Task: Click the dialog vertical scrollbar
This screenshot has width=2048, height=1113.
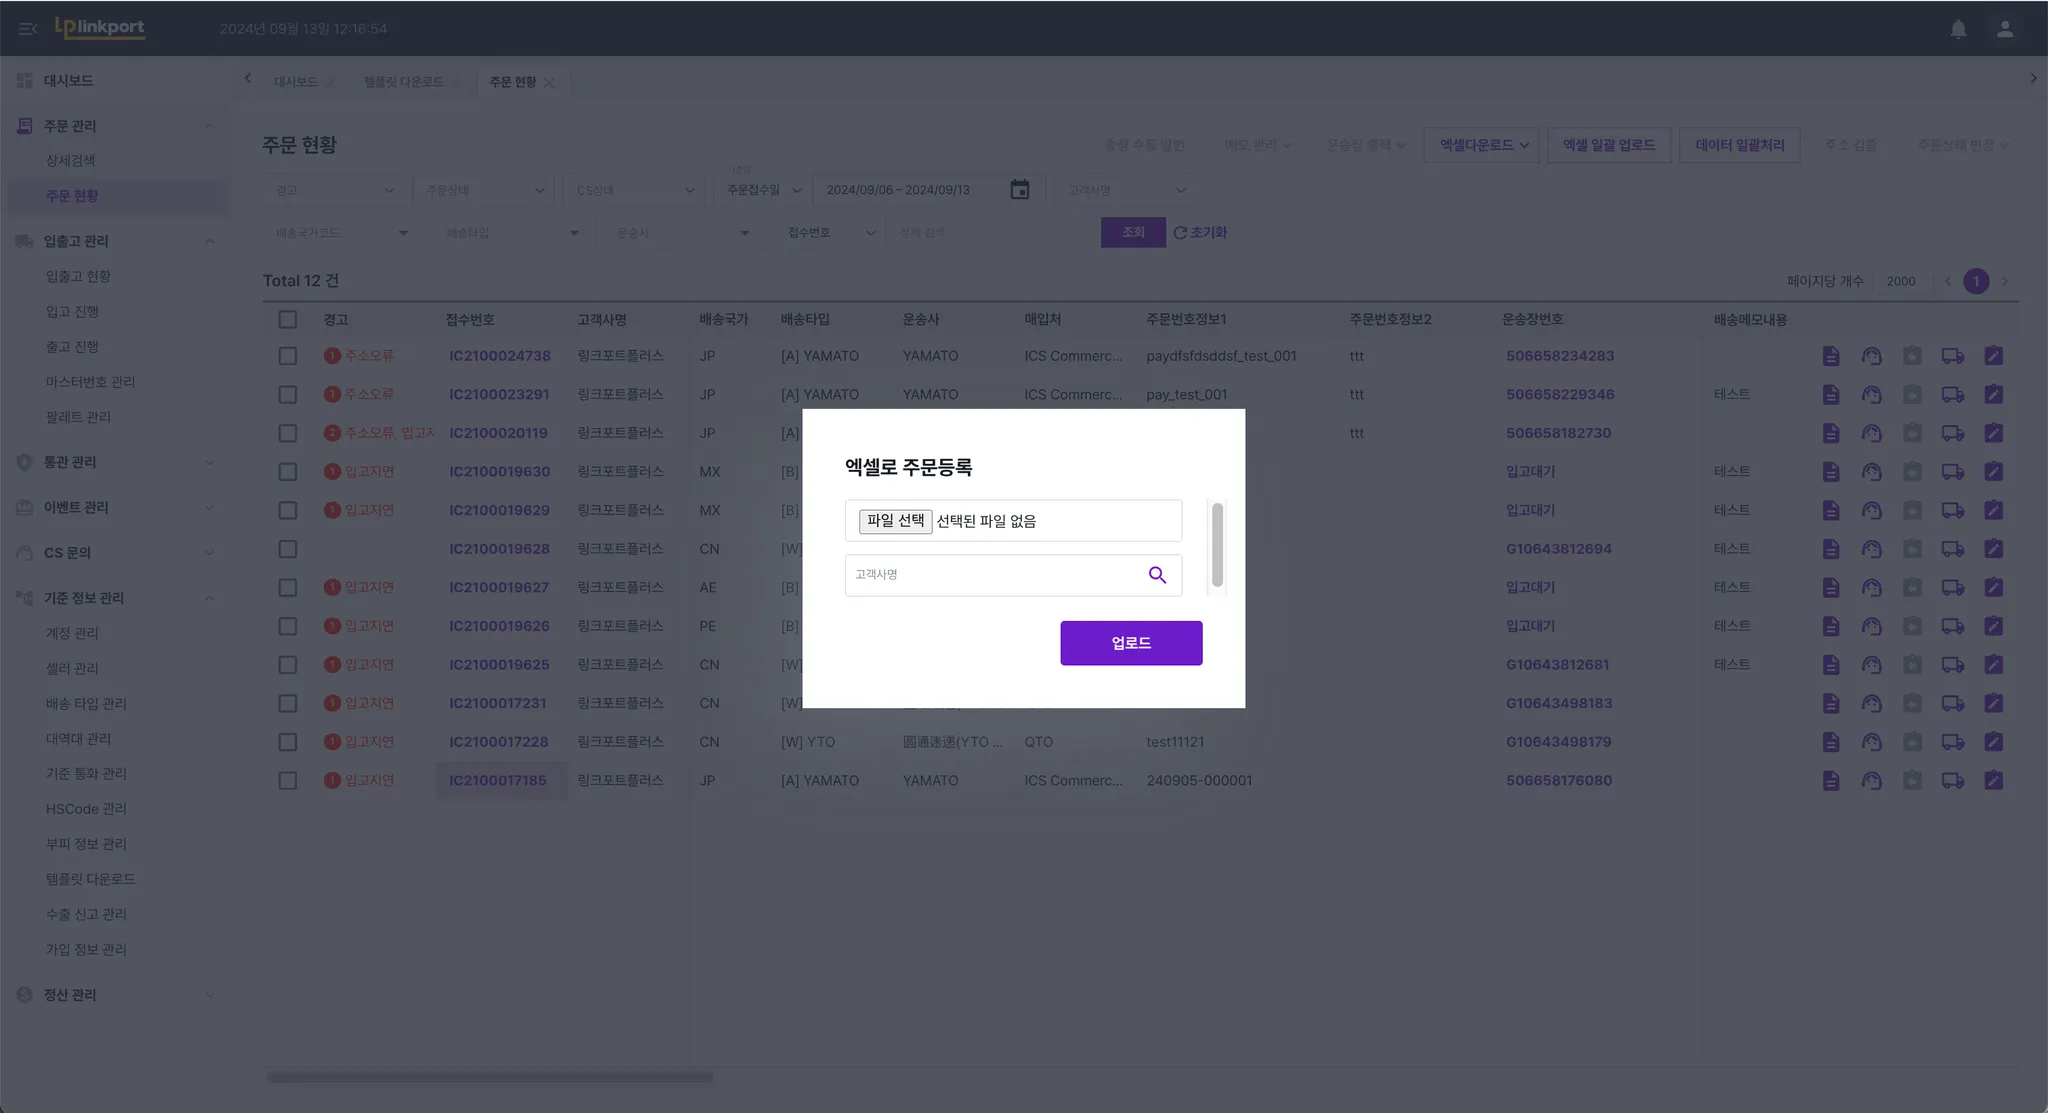Action: [1217, 545]
